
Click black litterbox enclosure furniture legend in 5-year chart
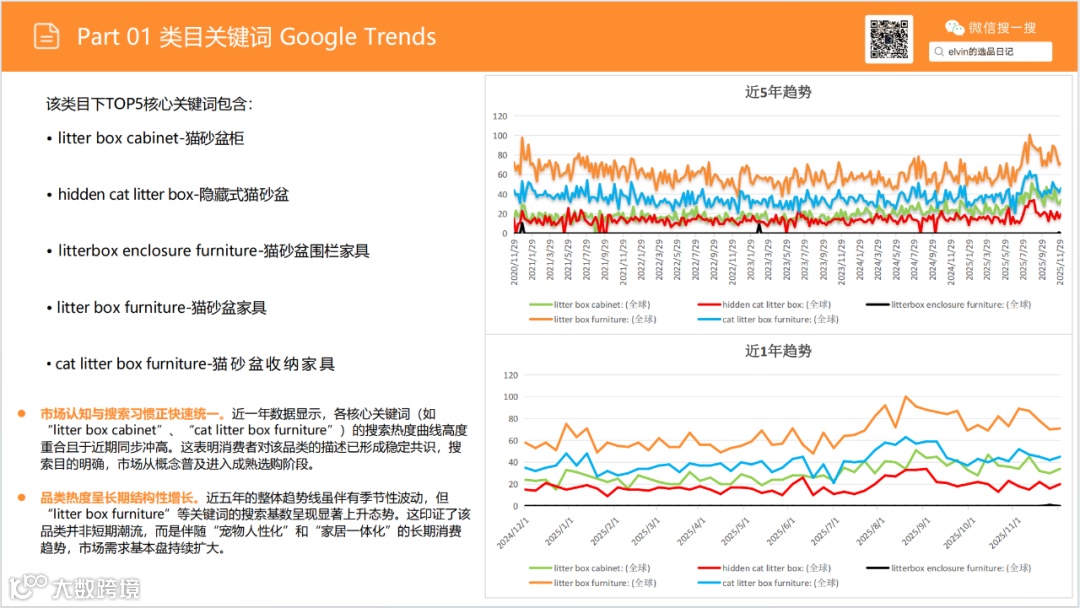pyautogui.click(x=948, y=304)
